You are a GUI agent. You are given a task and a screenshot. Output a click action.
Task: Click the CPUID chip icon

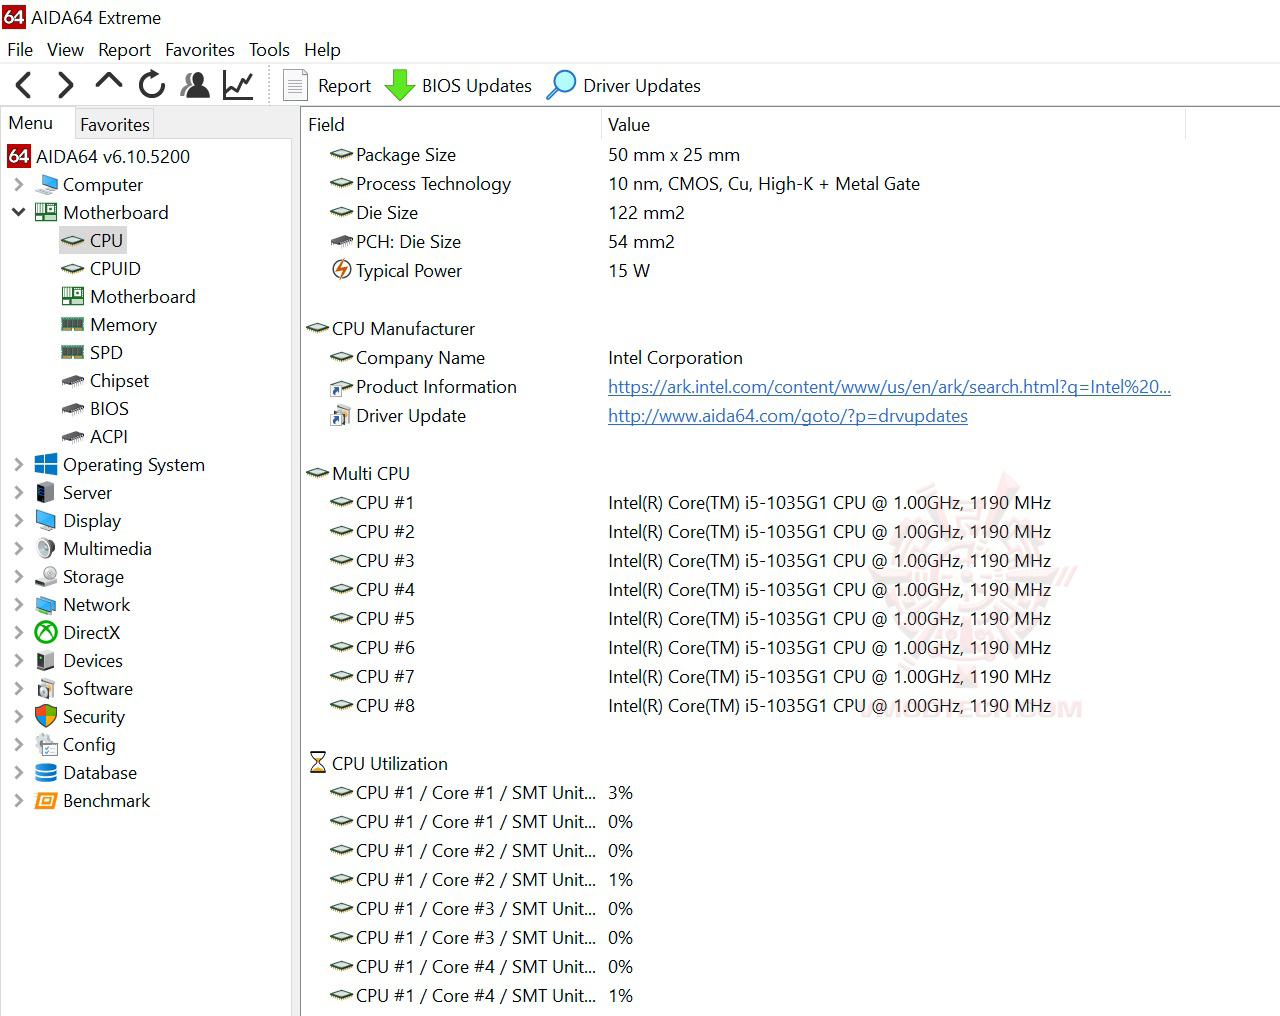tap(72, 269)
